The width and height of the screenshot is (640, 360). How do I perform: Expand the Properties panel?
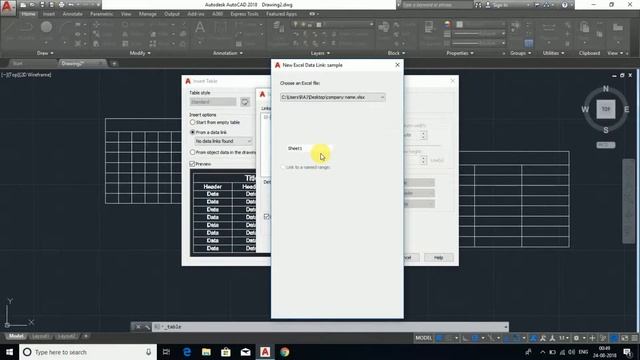click(460, 53)
